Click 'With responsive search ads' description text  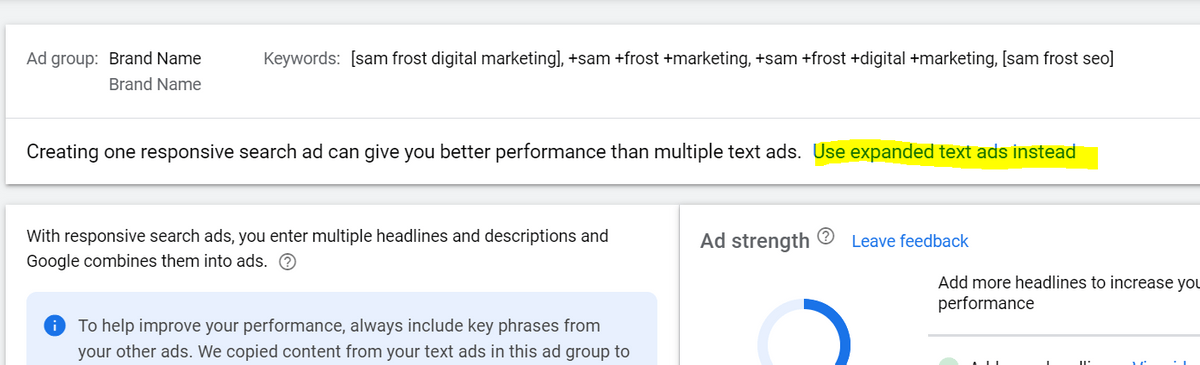(x=317, y=249)
